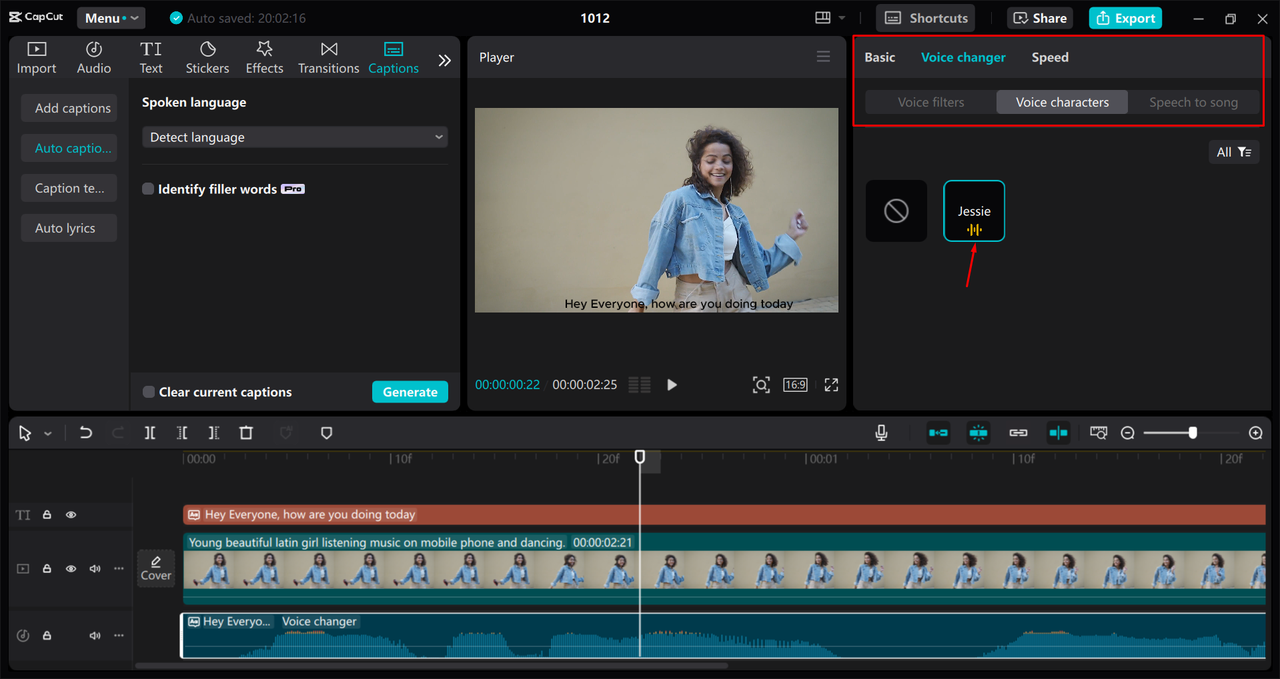Hide the caption text track

[71, 515]
